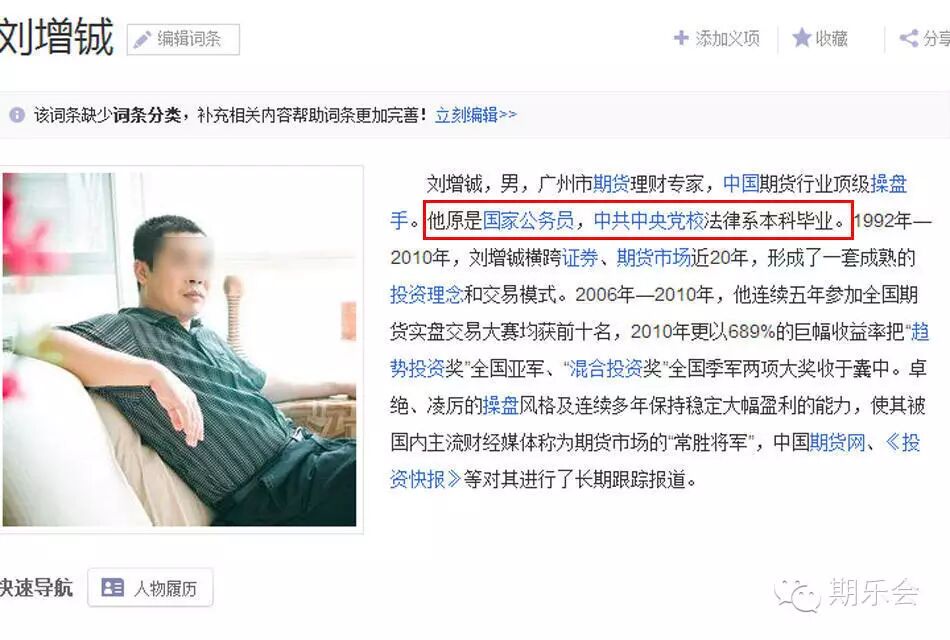Click the 编辑词条 button
Viewport: 950px width, 640px height.
tap(183, 39)
